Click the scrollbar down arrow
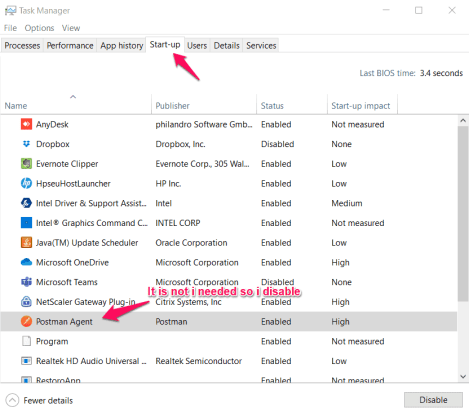Viewport: 469px width, 417px height. [463, 377]
